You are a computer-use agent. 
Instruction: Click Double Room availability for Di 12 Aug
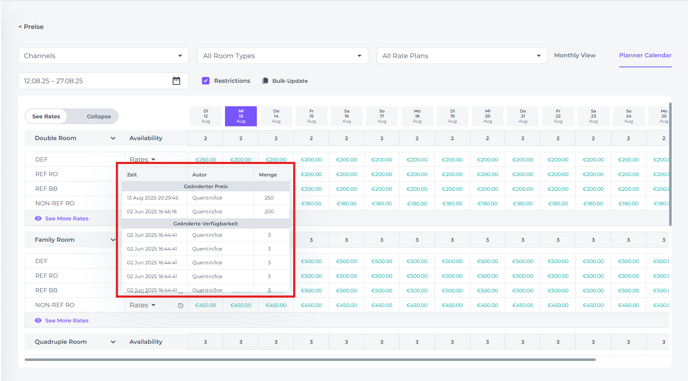click(205, 138)
